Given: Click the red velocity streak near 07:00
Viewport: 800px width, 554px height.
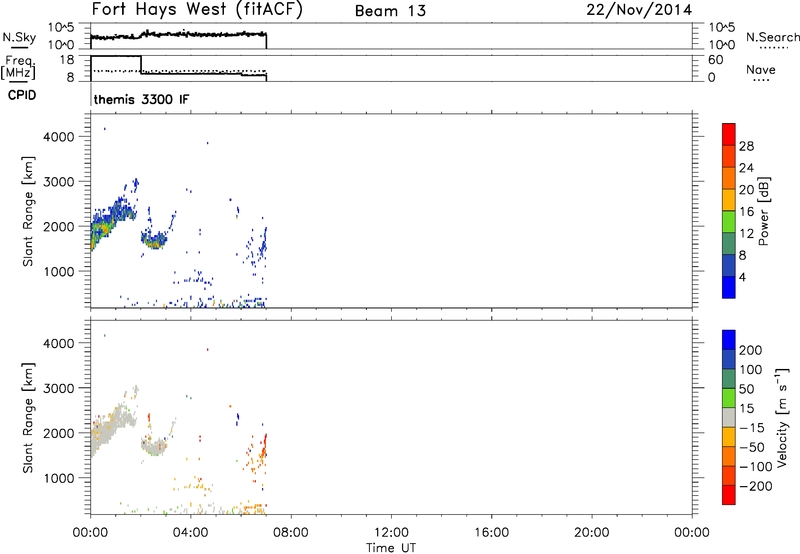Looking at the screenshot, I should [264, 445].
